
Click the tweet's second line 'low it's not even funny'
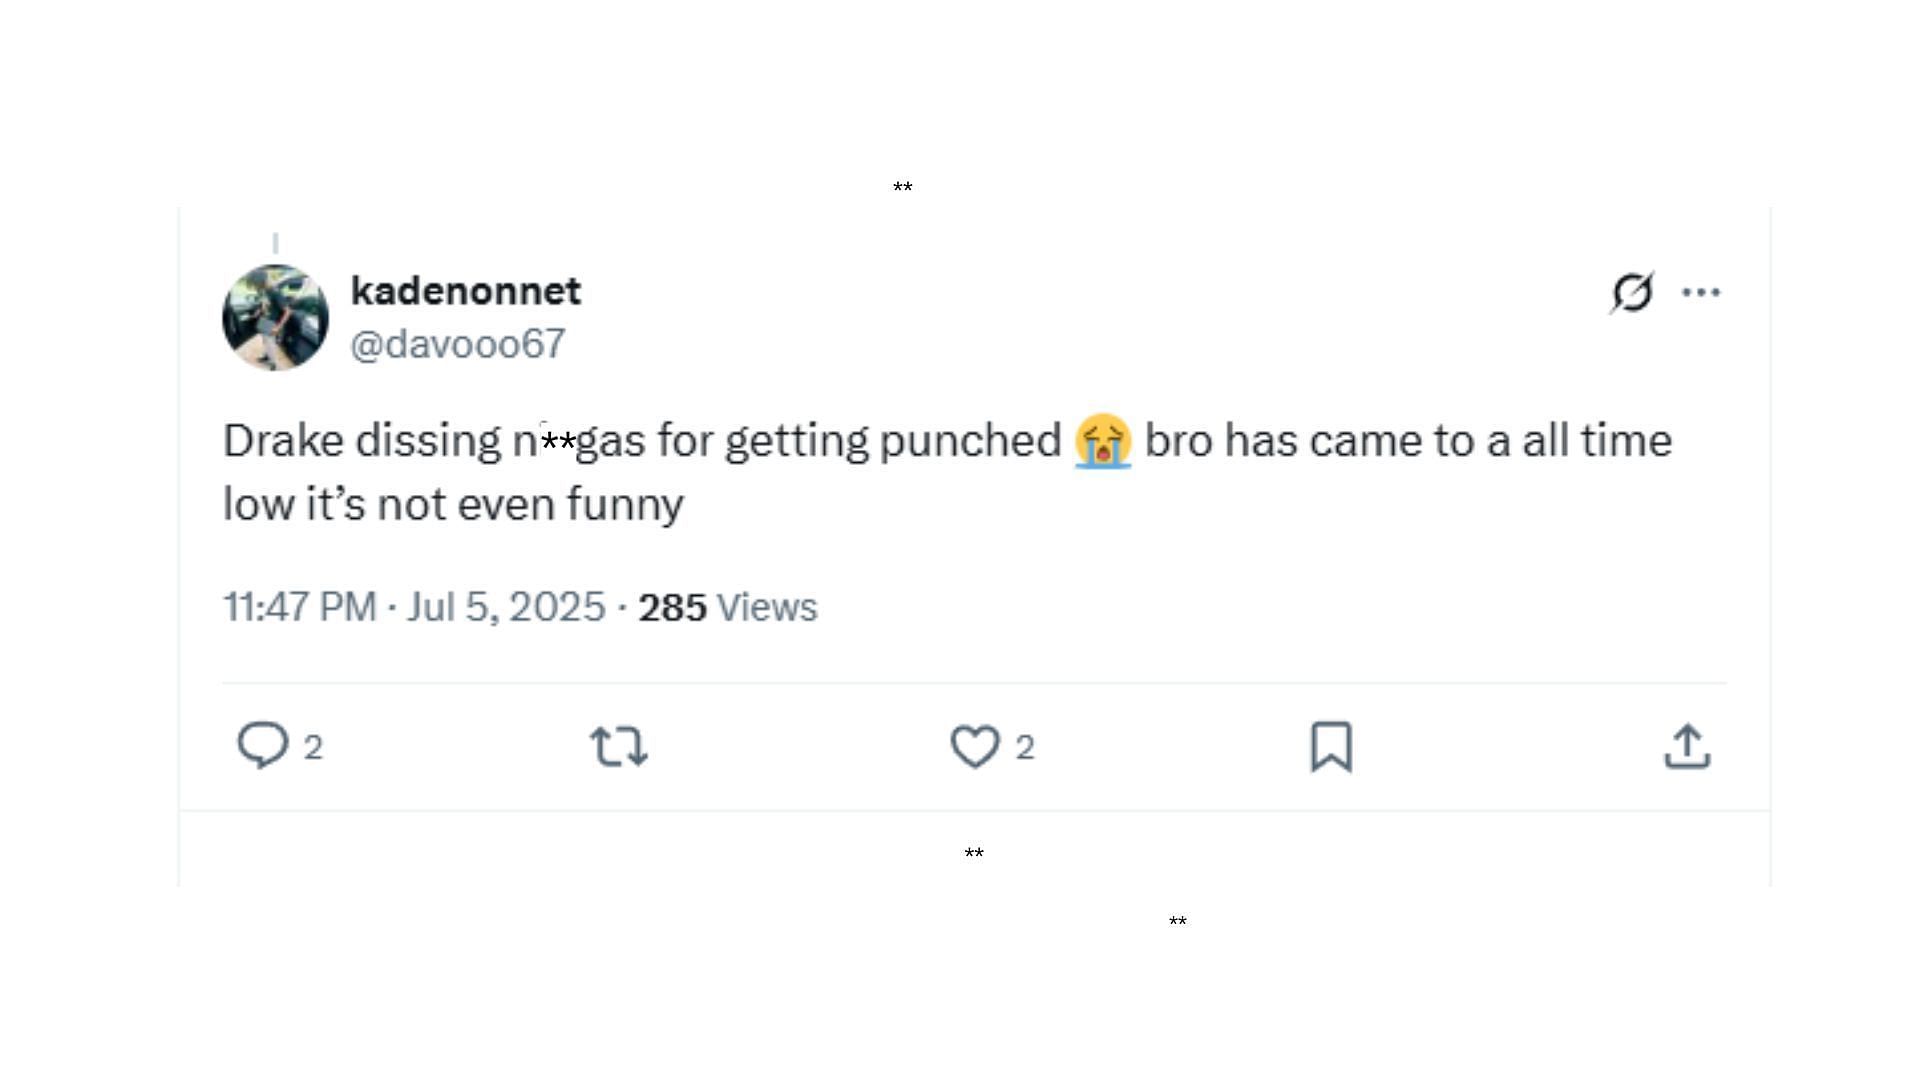click(x=453, y=504)
